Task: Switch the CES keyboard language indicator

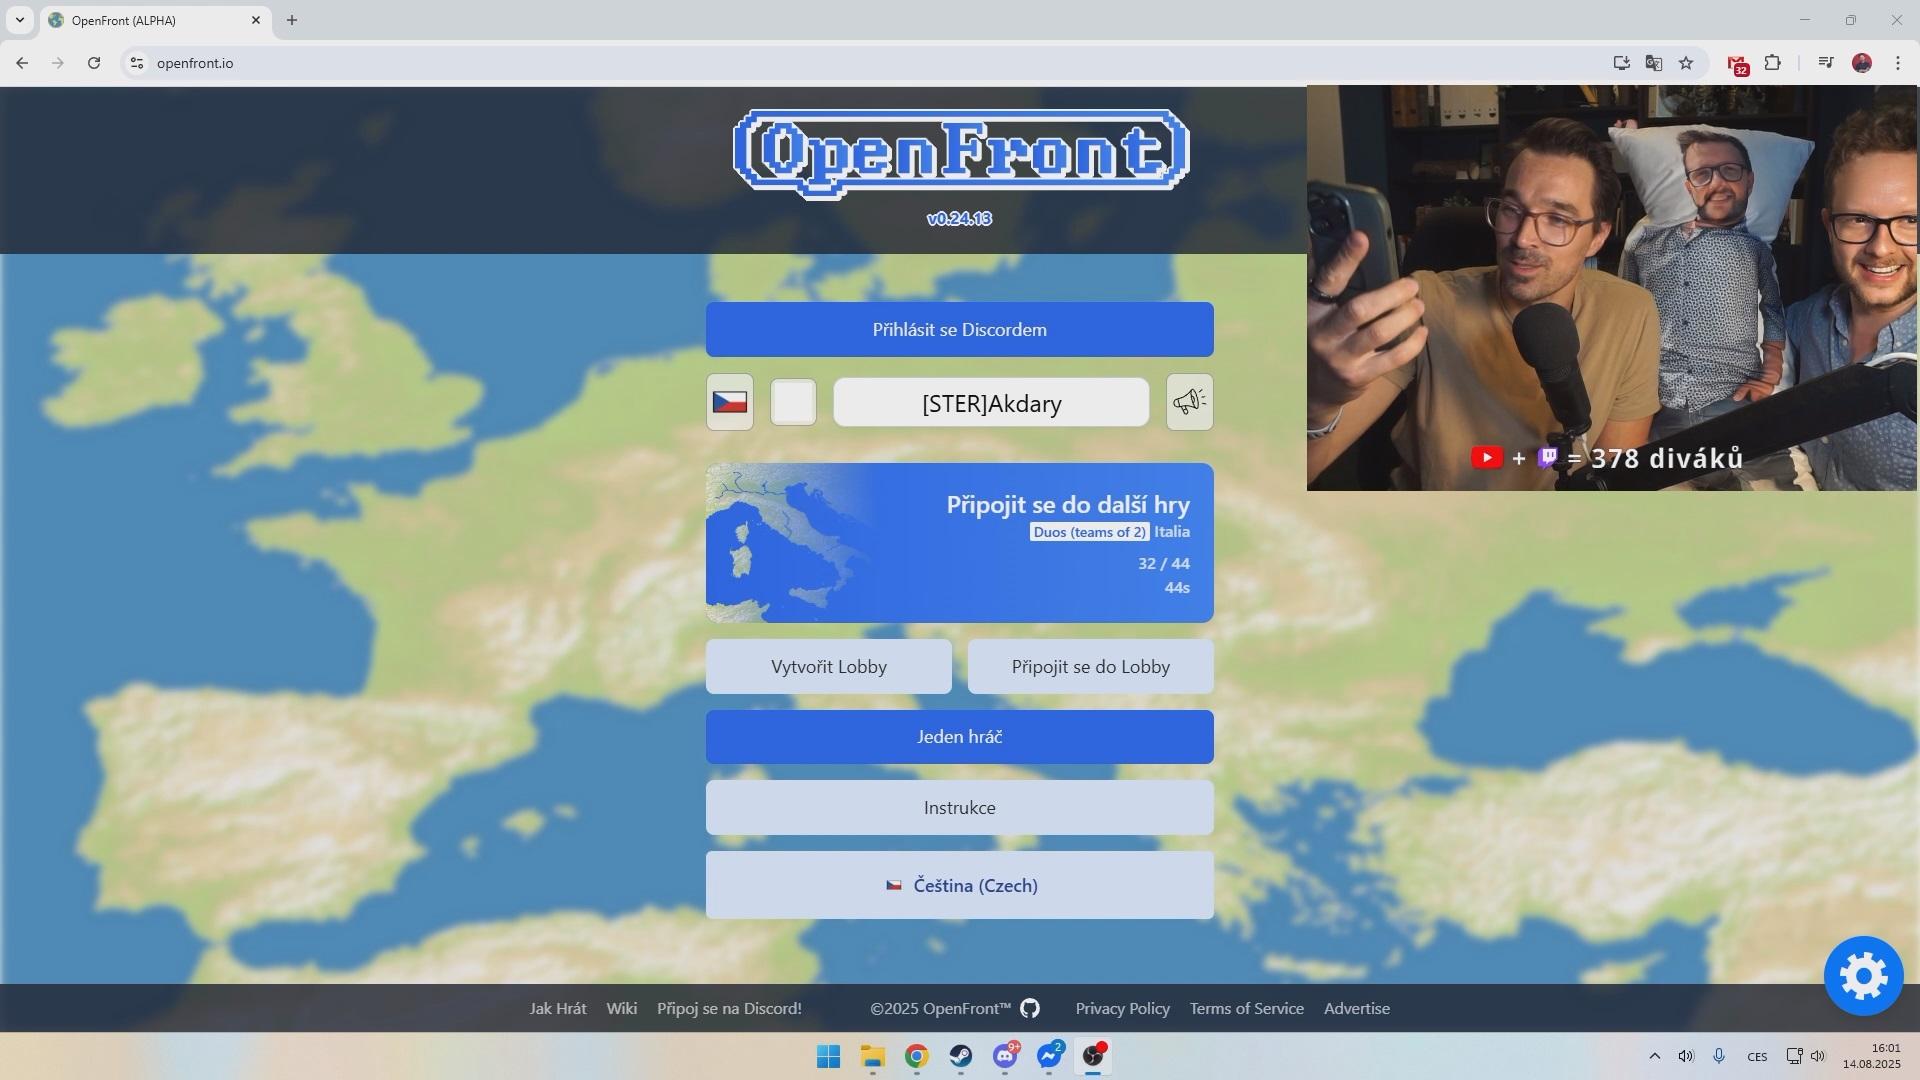Action: point(1757,1057)
